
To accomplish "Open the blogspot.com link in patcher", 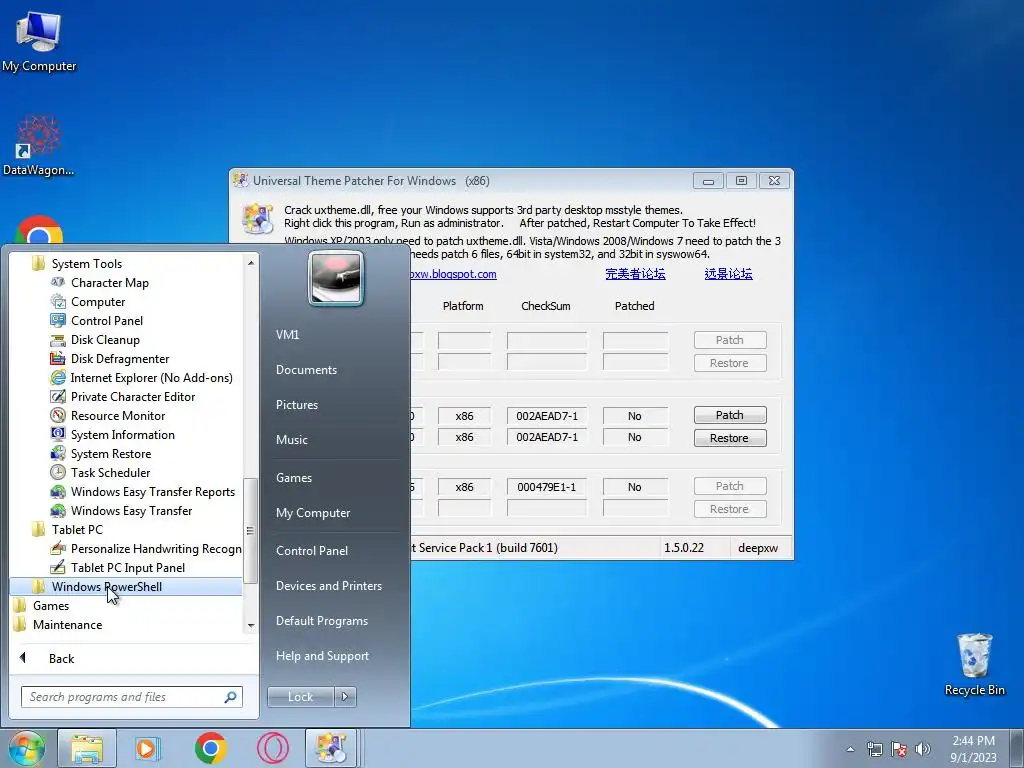I will tap(453, 274).
